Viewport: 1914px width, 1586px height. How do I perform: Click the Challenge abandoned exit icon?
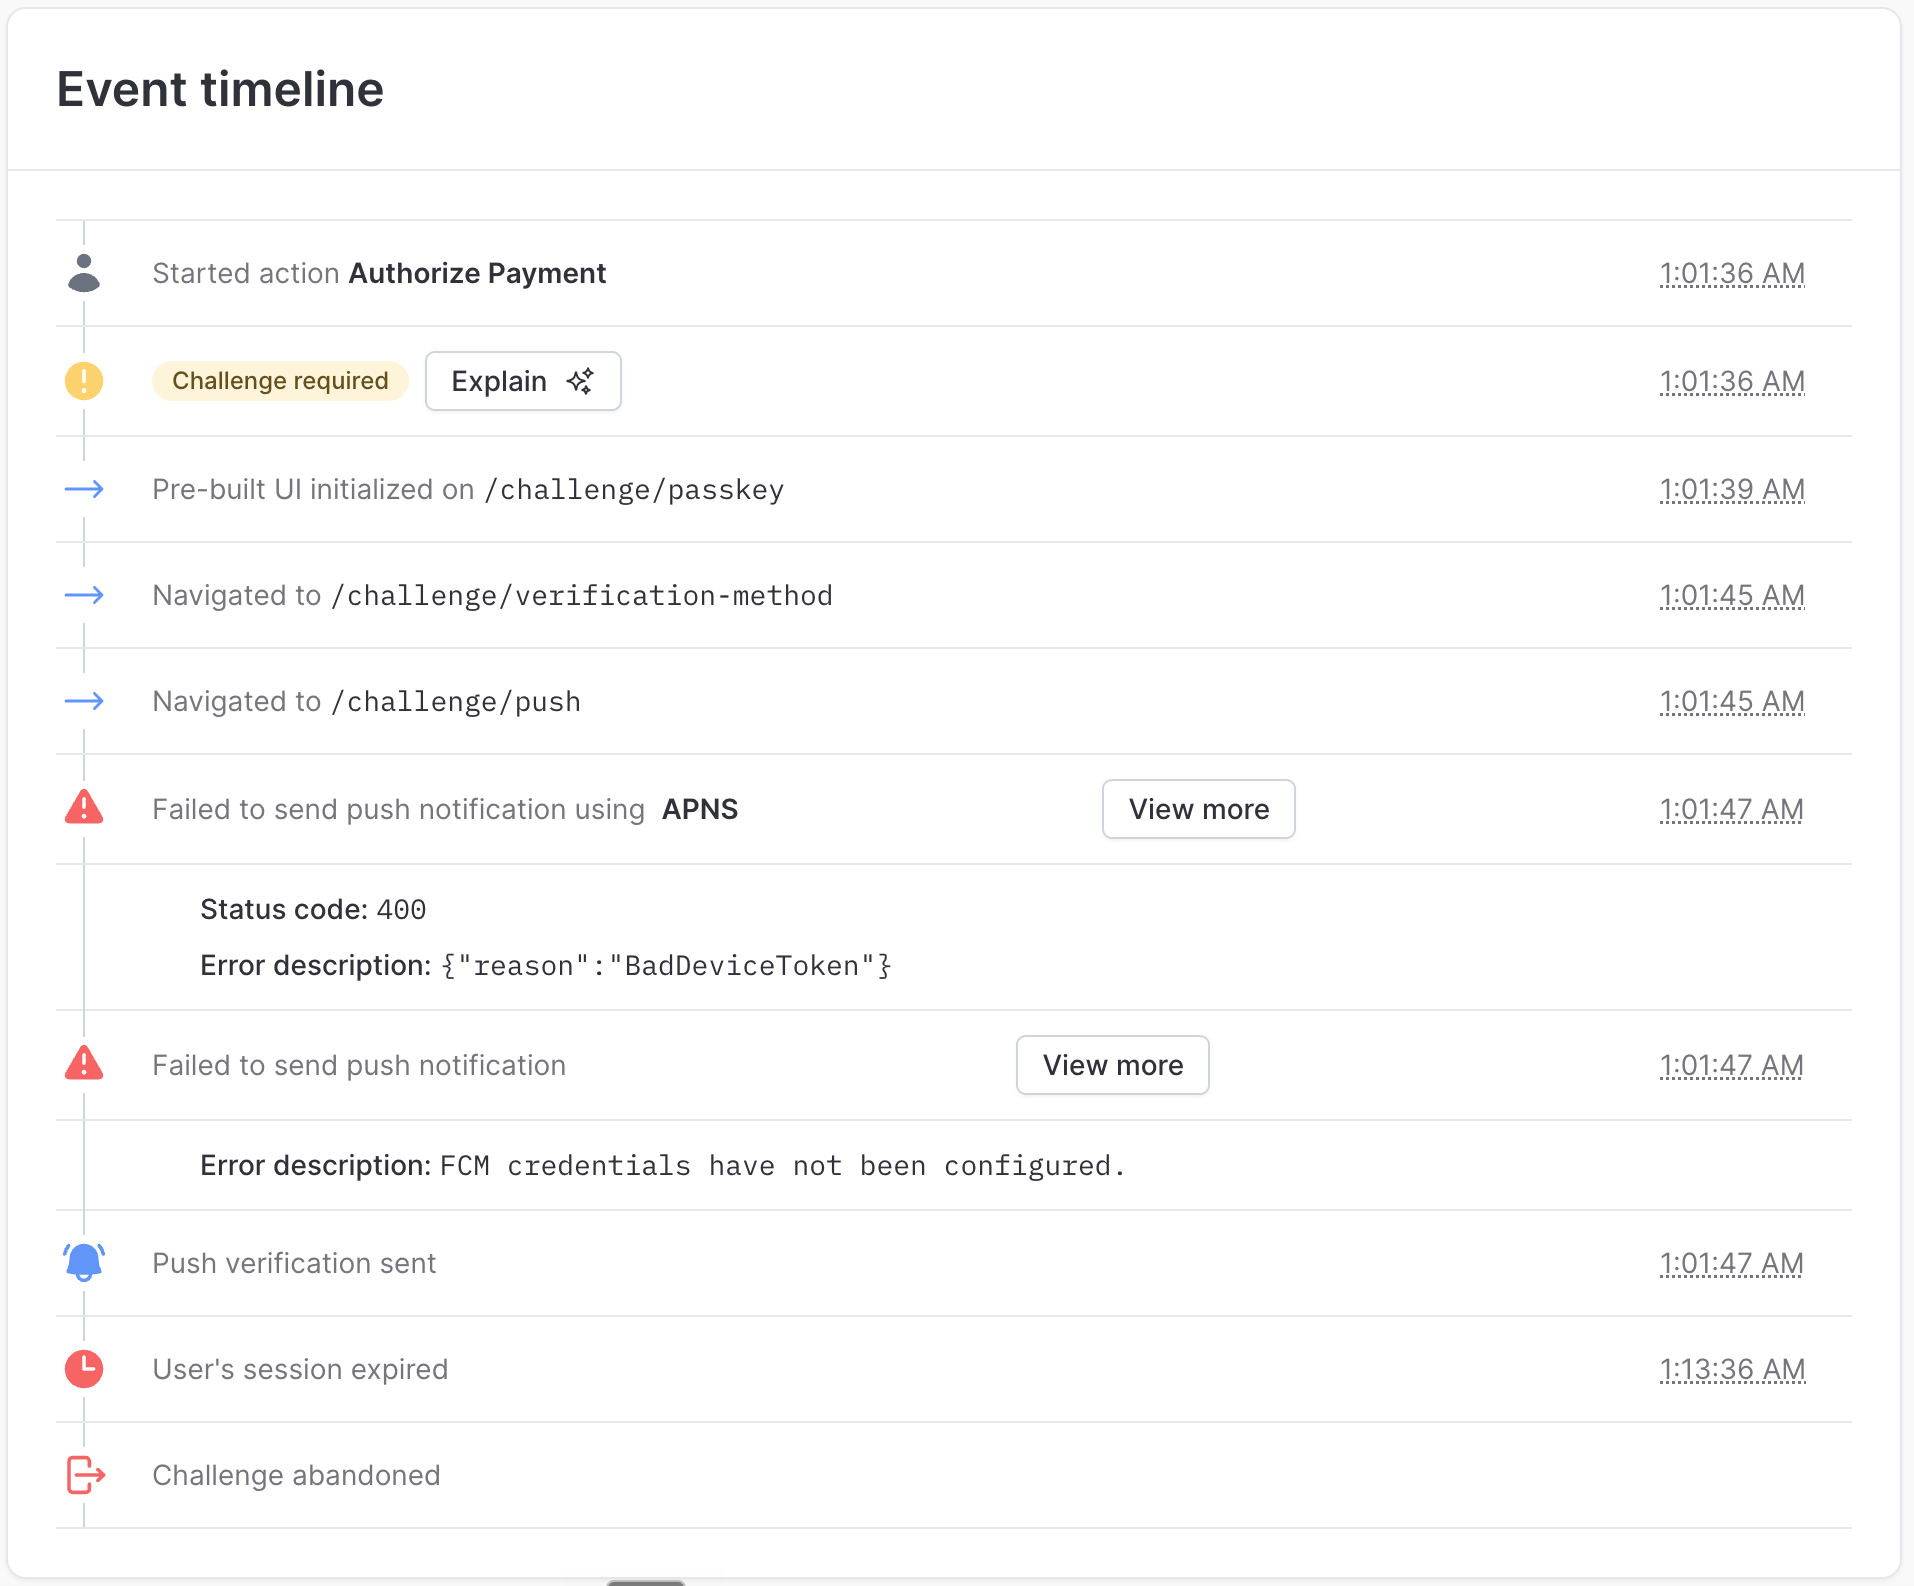[85, 1475]
